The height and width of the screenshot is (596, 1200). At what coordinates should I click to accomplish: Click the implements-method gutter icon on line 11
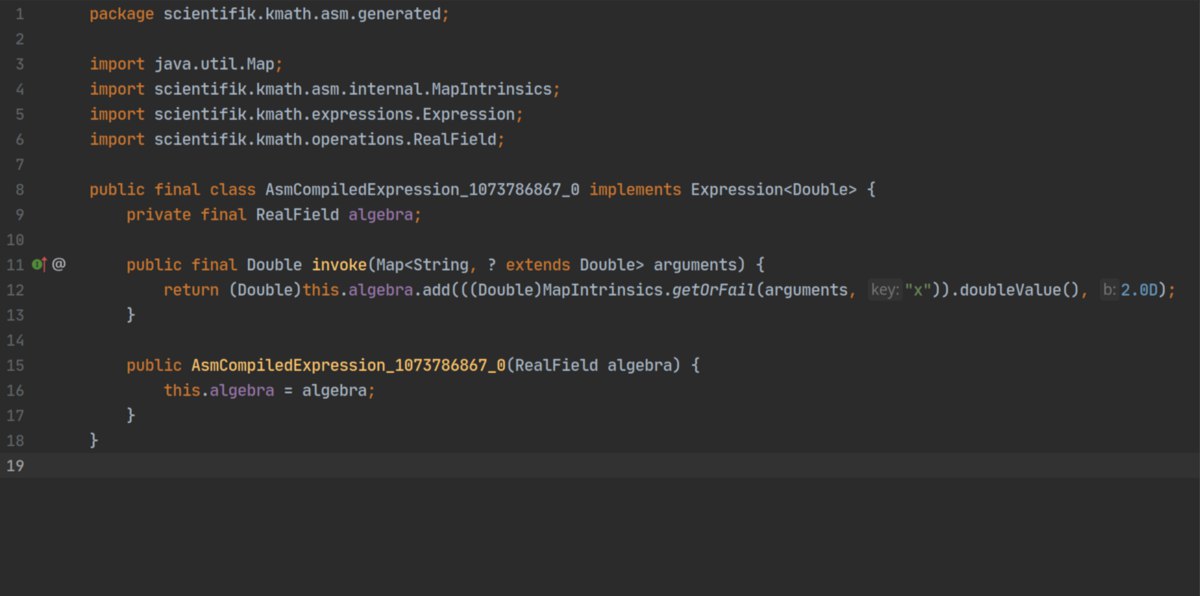tap(39, 265)
